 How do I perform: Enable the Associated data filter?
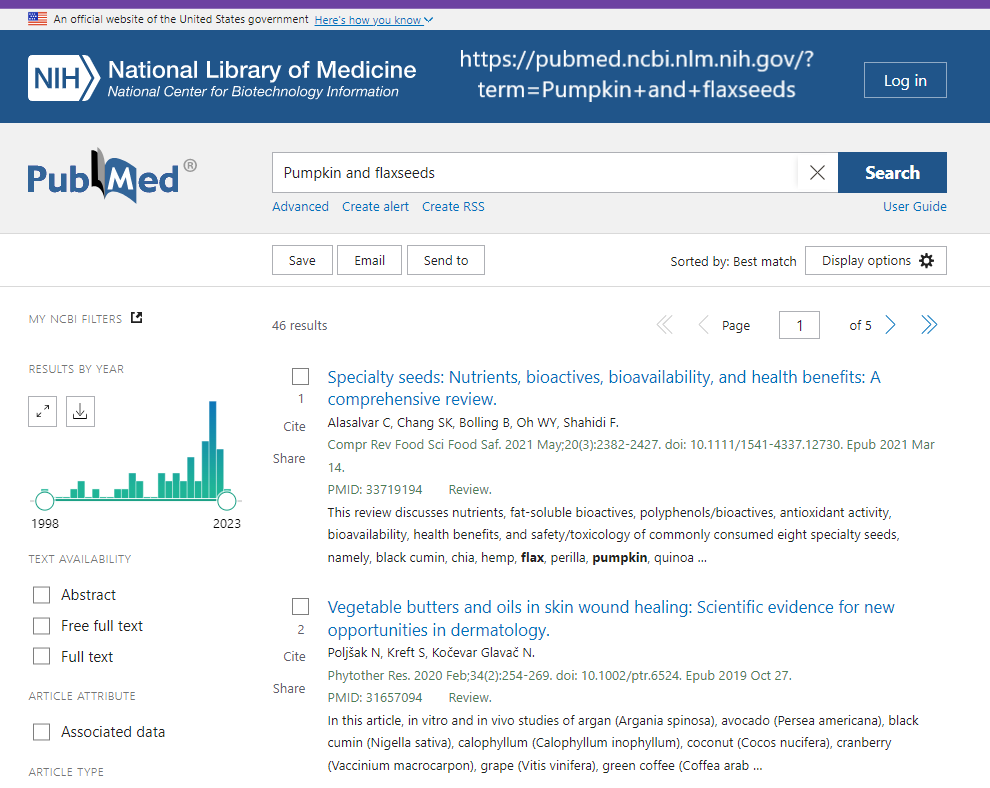[x=42, y=732]
